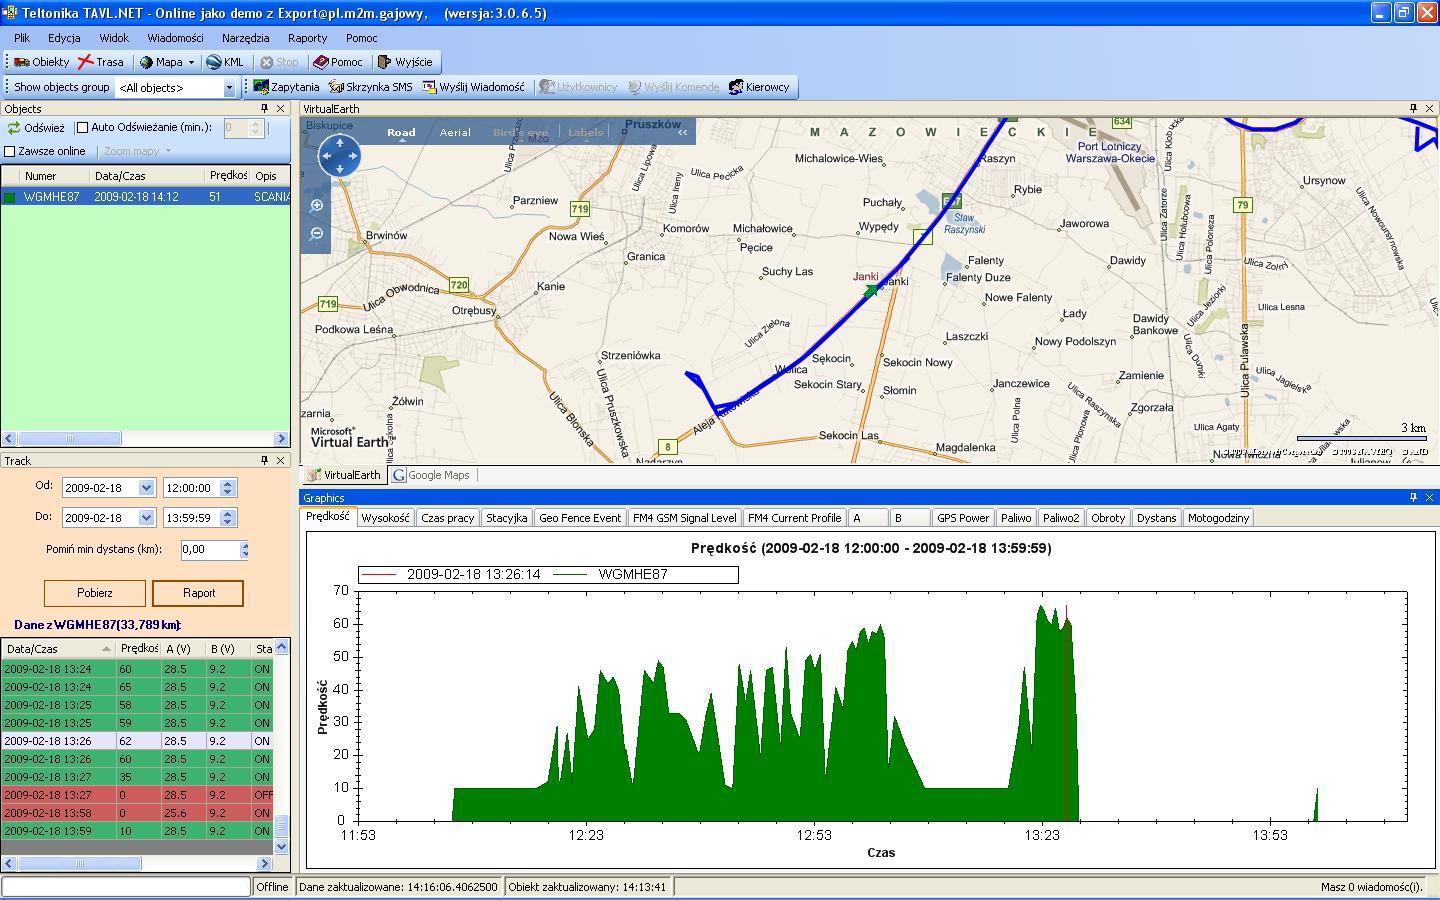
Task: Switch to GPS Power tab
Action: point(962,518)
